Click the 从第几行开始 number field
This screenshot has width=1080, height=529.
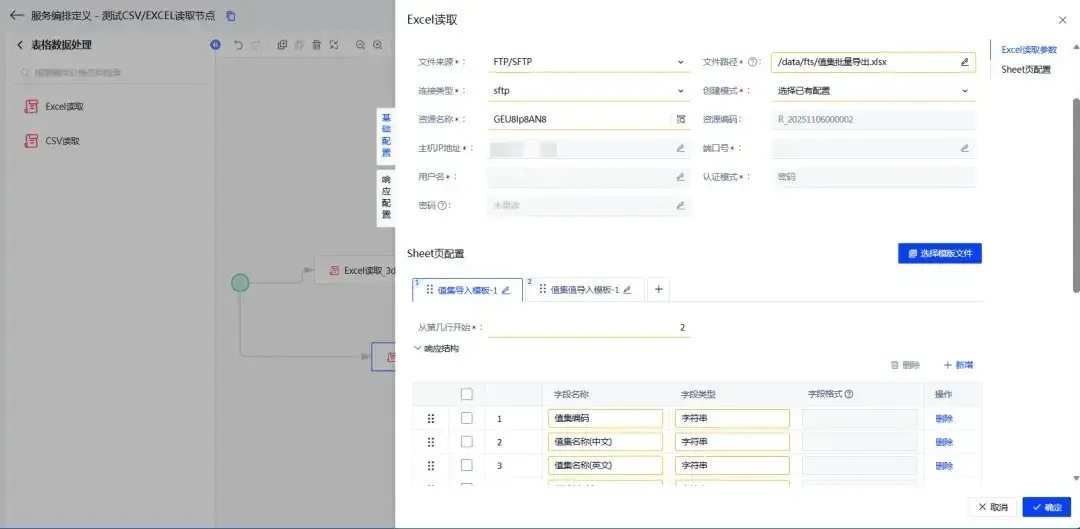[589, 328]
